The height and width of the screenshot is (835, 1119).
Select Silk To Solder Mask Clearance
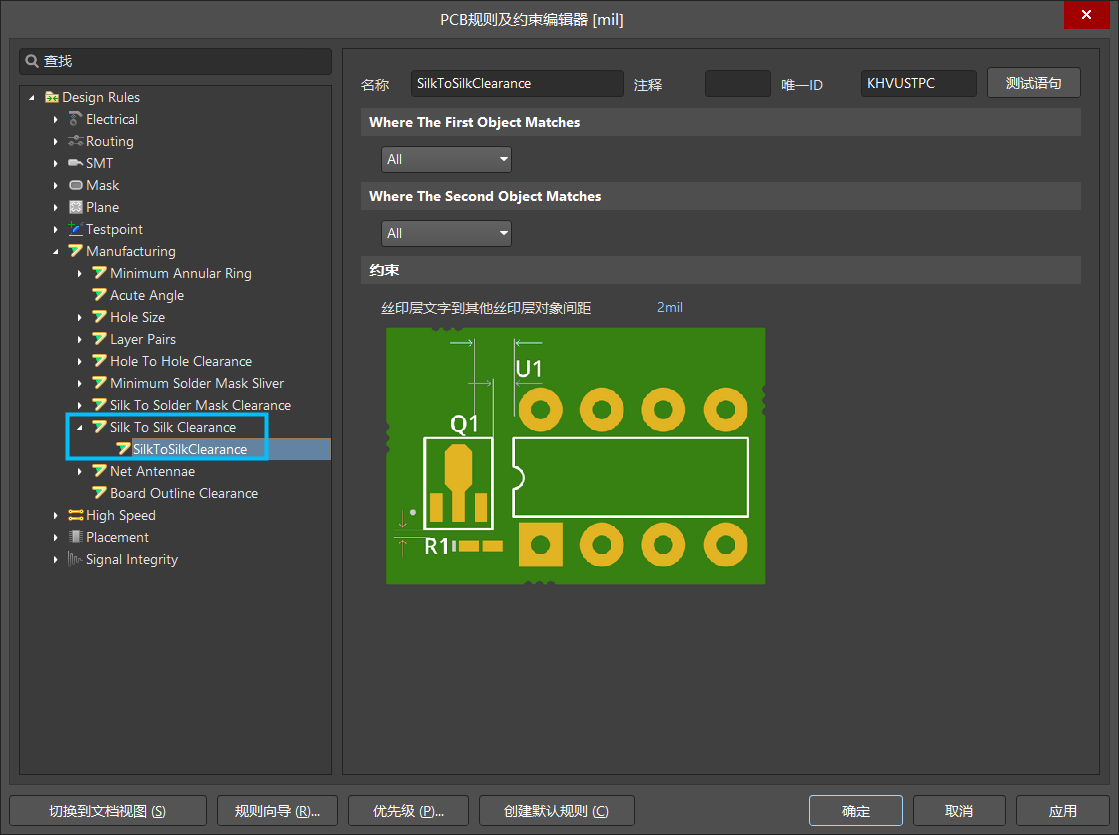click(200, 405)
